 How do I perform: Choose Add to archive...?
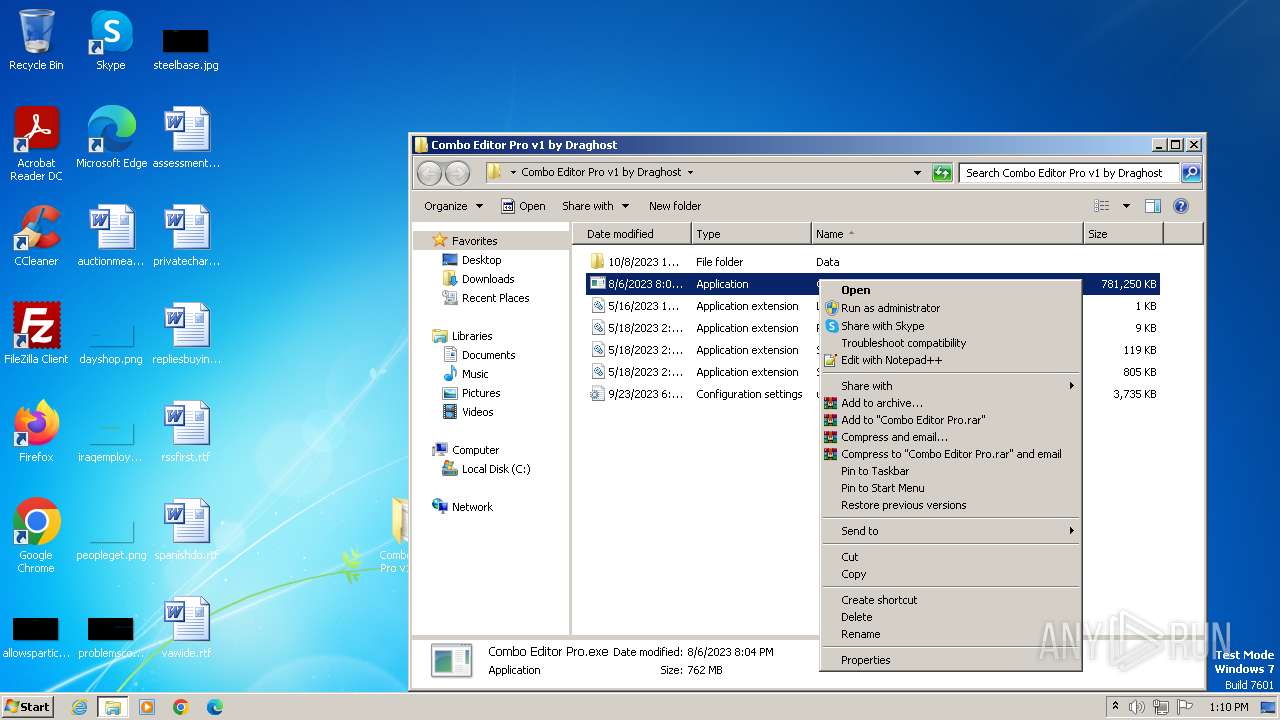[x=950, y=403]
